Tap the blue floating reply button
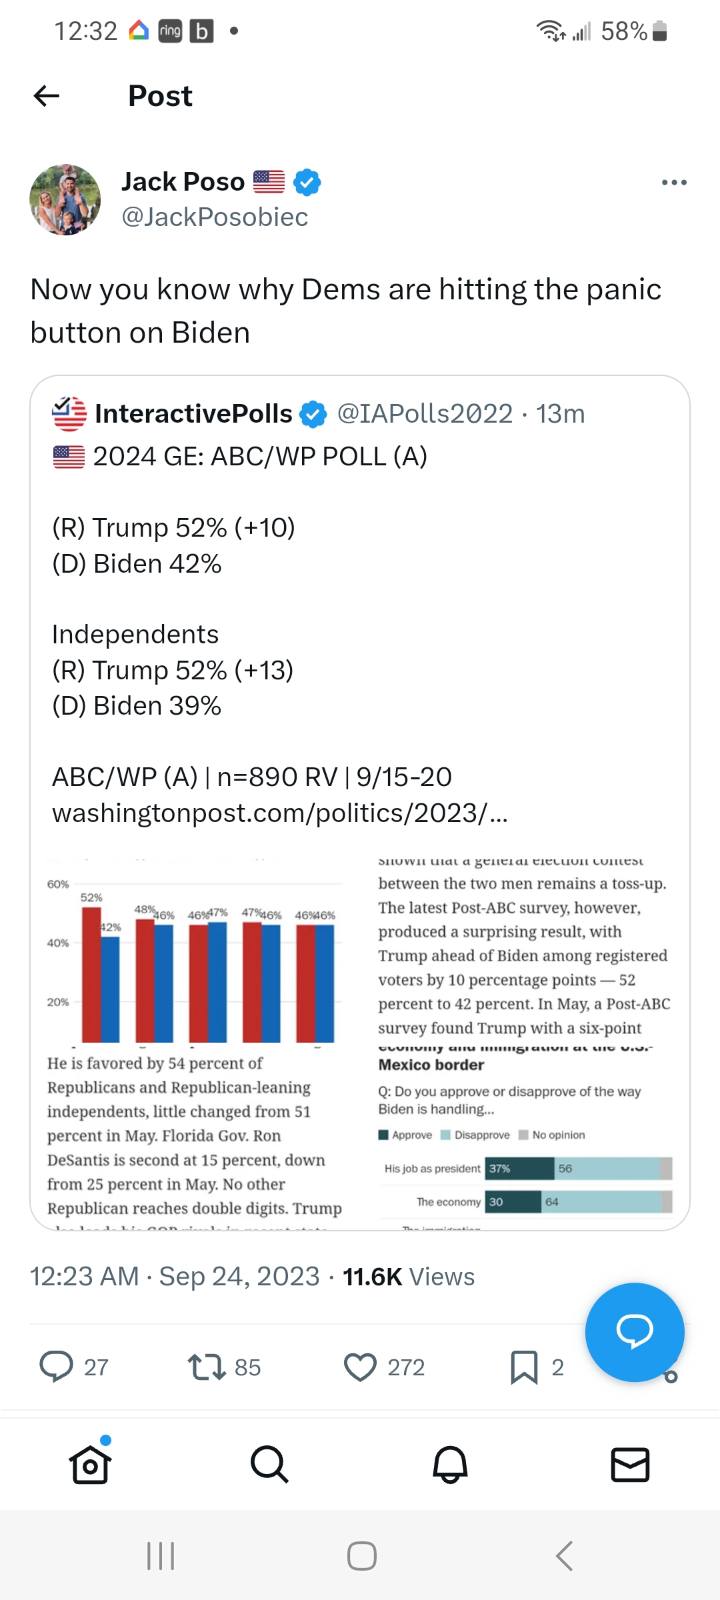The height and width of the screenshot is (1600, 720). (635, 1332)
